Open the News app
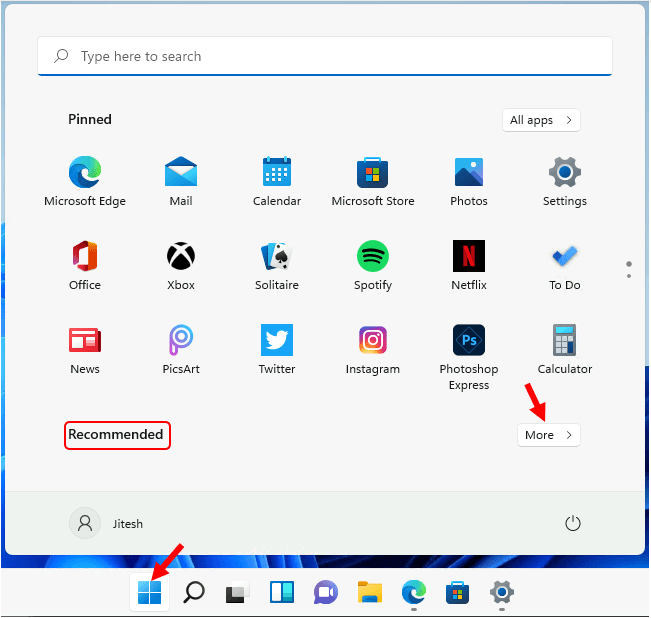This screenshot has width=651, height=618. tap(85, 349)
